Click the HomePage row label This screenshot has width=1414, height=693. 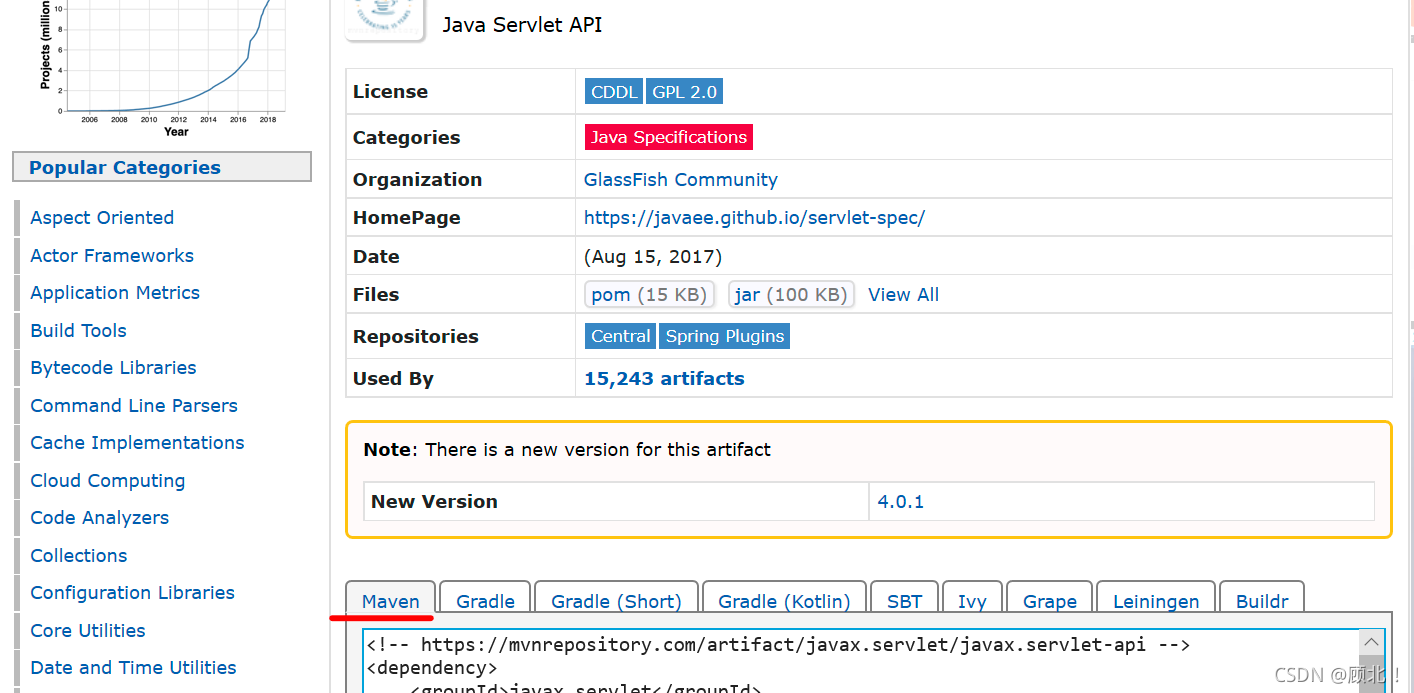point(406,218)
